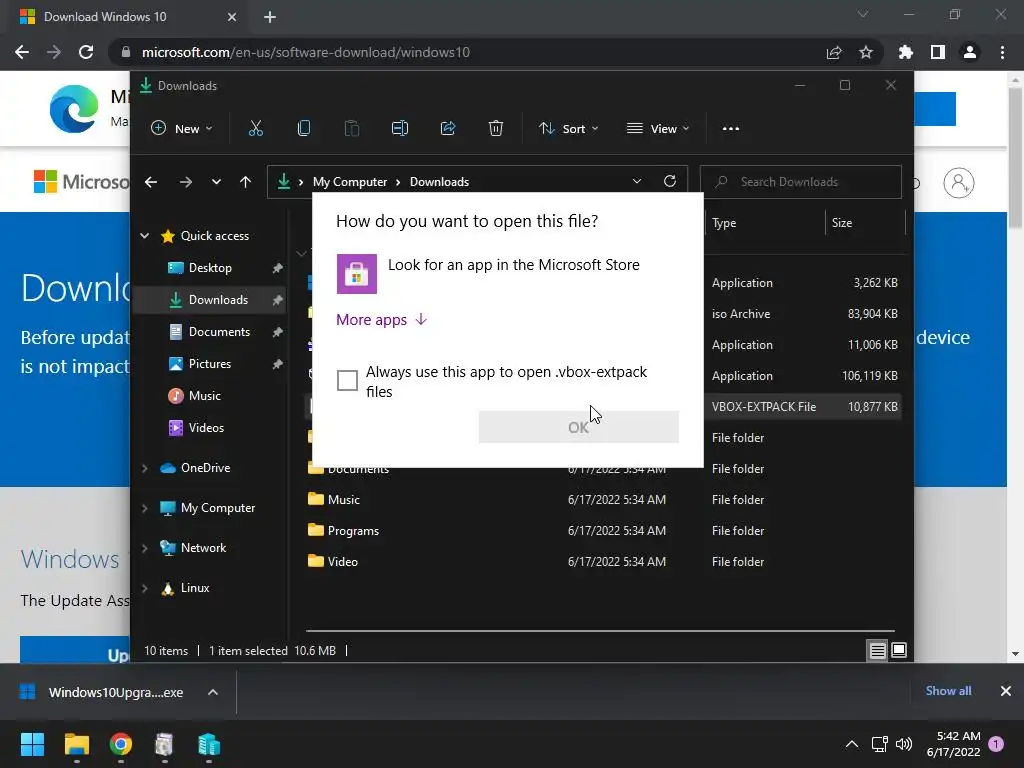This screenshot has height=768, width=1024.
Task: Select Desktop in Quick access
Action: coord(210,268)
